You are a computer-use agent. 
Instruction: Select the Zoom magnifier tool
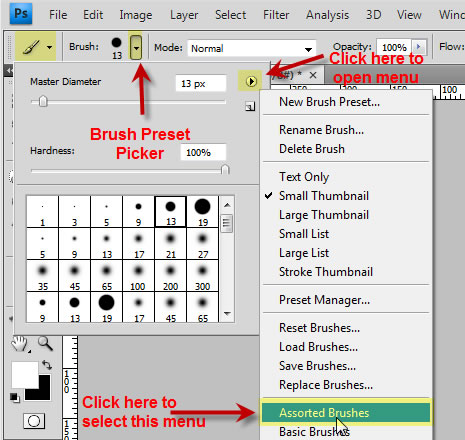[x=45, y=344]
